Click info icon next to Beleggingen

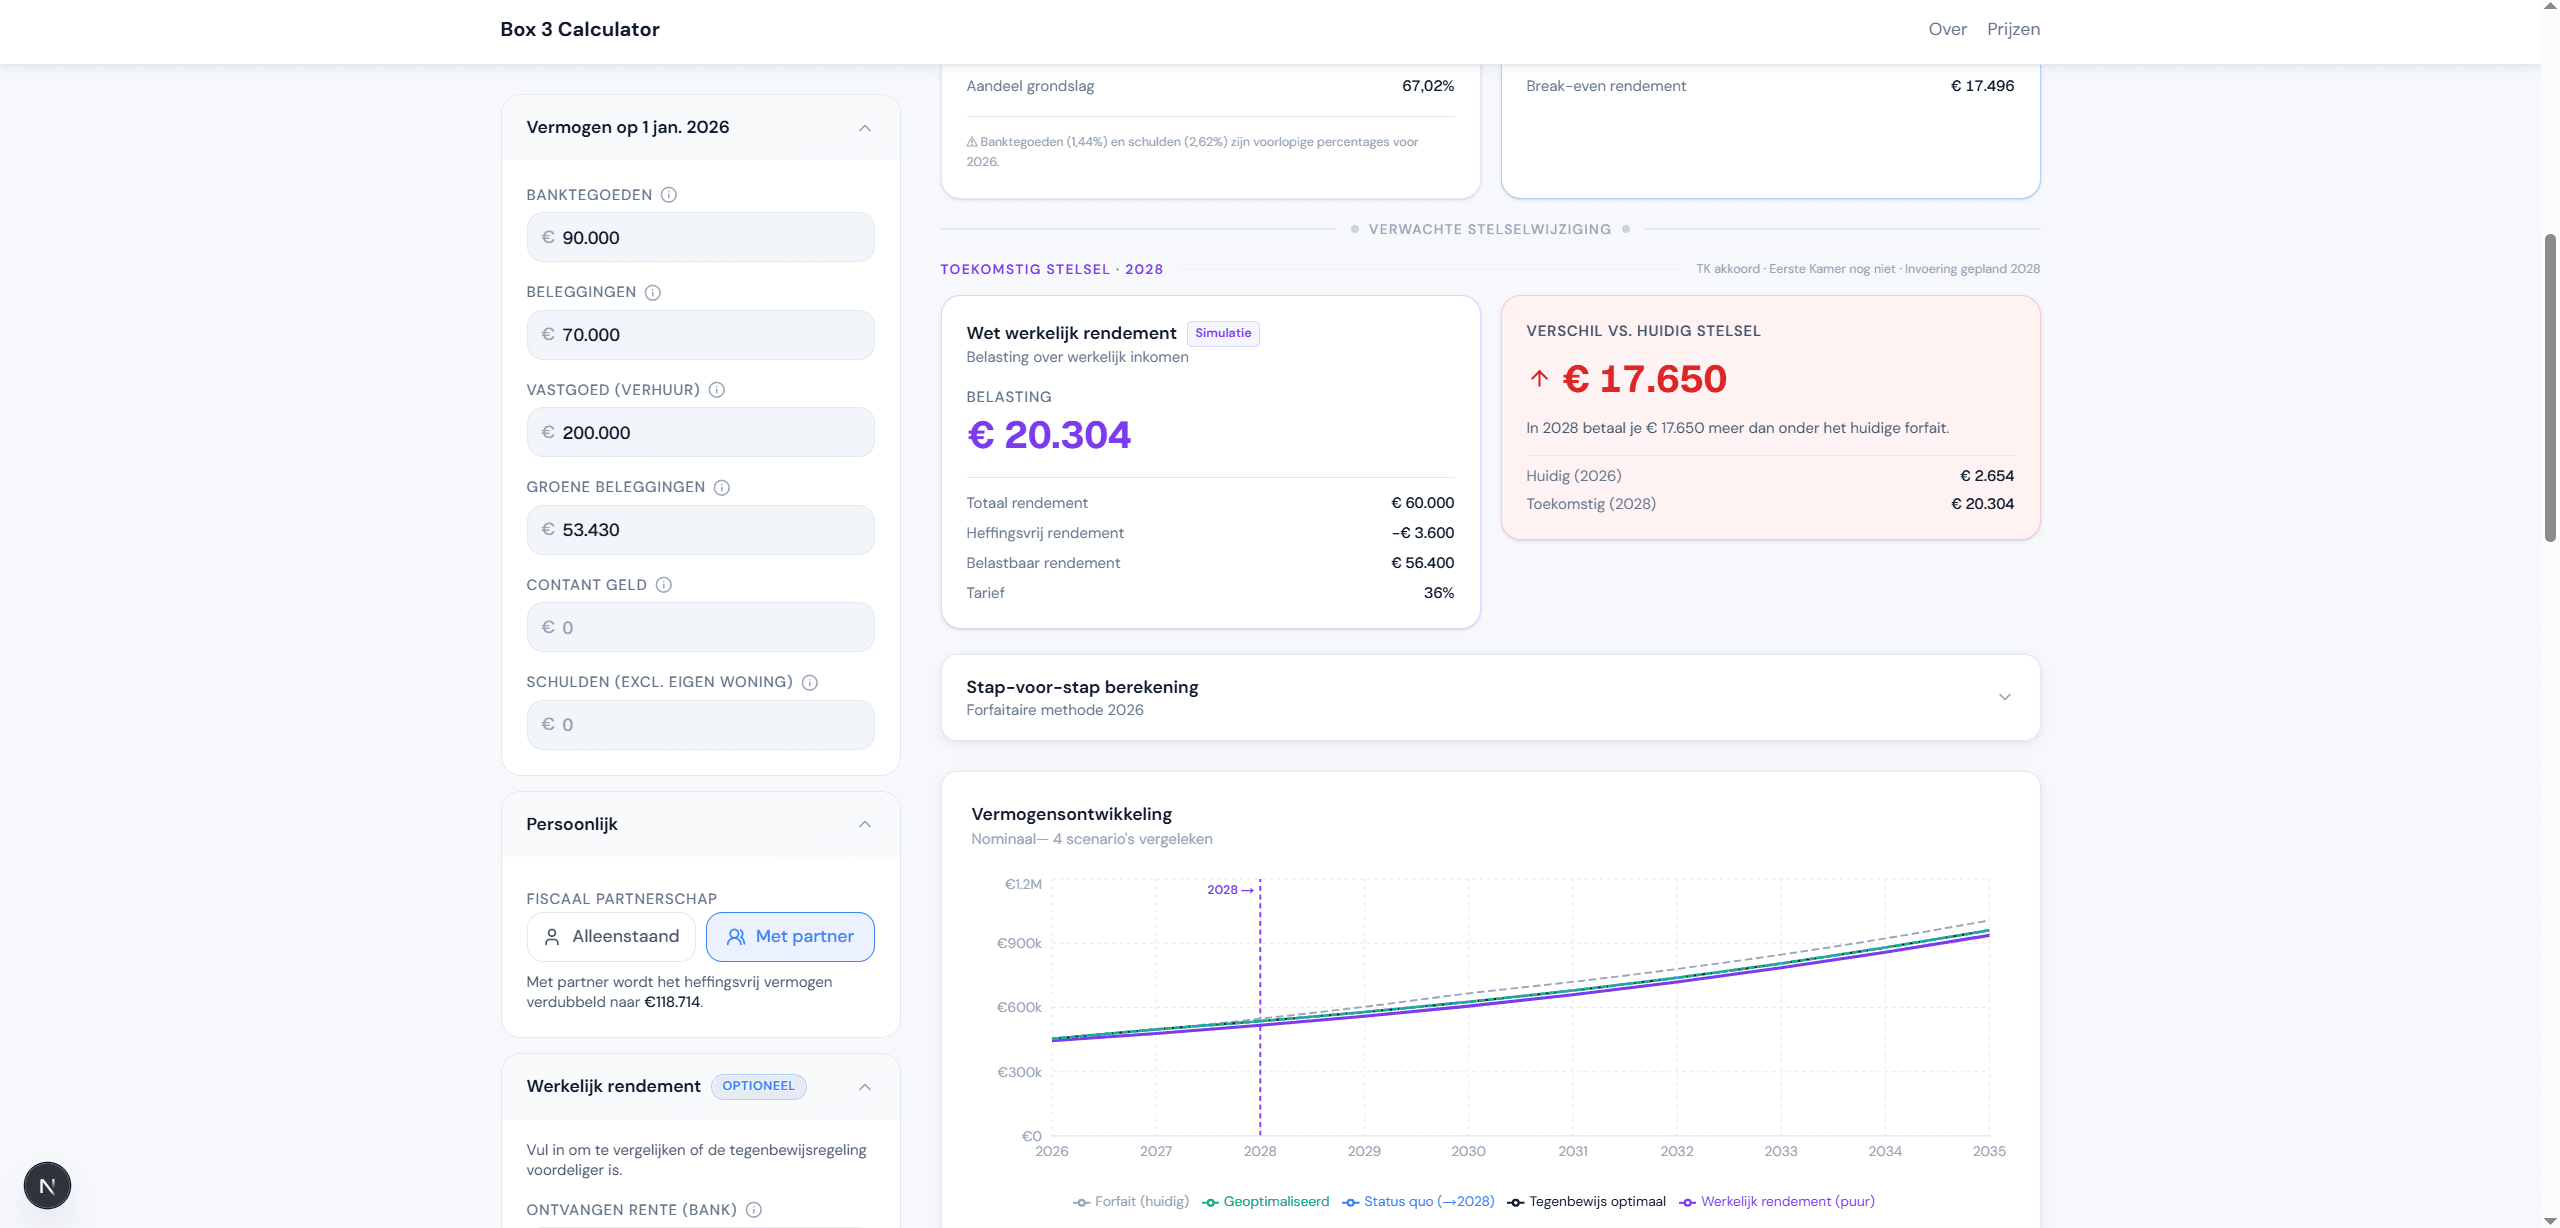(653, 292)
